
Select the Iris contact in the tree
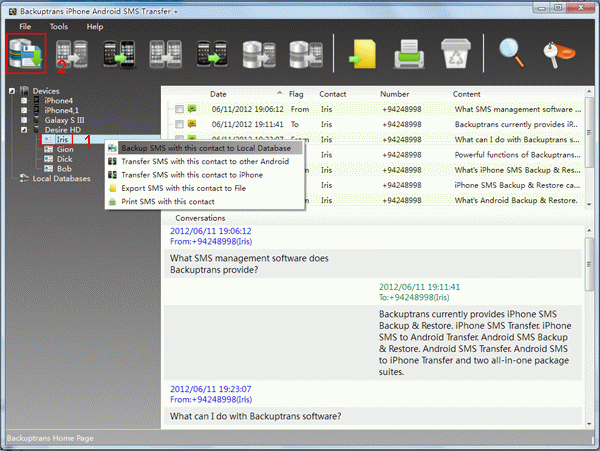click(x=62, y=140)
